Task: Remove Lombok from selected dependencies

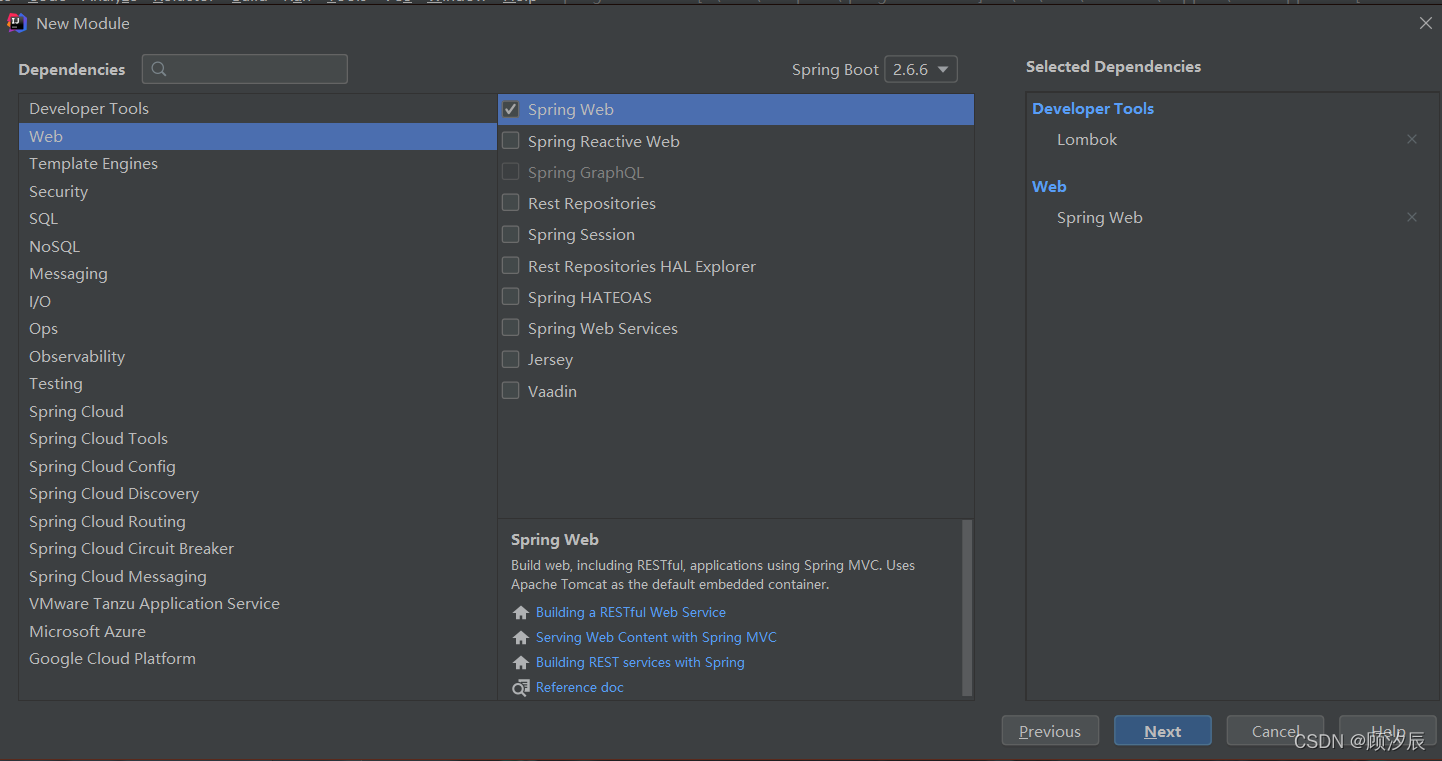Action: click(1411, 139)
